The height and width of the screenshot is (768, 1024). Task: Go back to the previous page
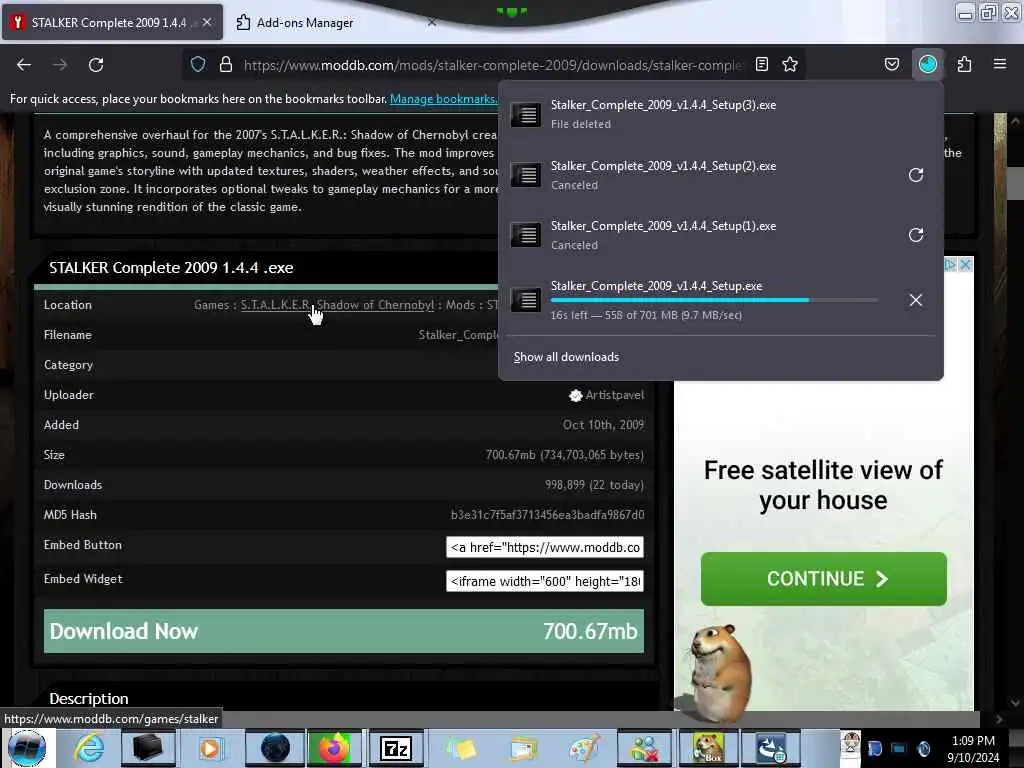tap(24, 65)
